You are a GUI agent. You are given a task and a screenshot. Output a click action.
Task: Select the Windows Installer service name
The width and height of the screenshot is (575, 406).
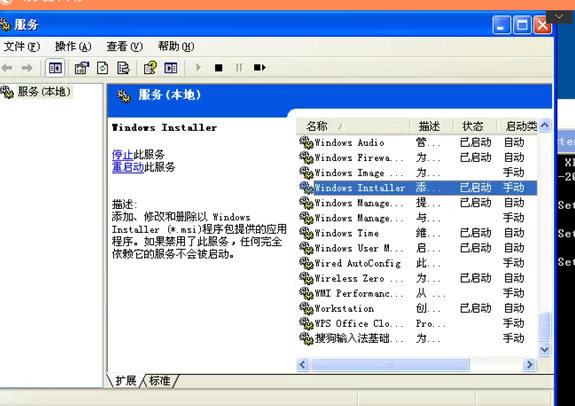pos(360,188)
